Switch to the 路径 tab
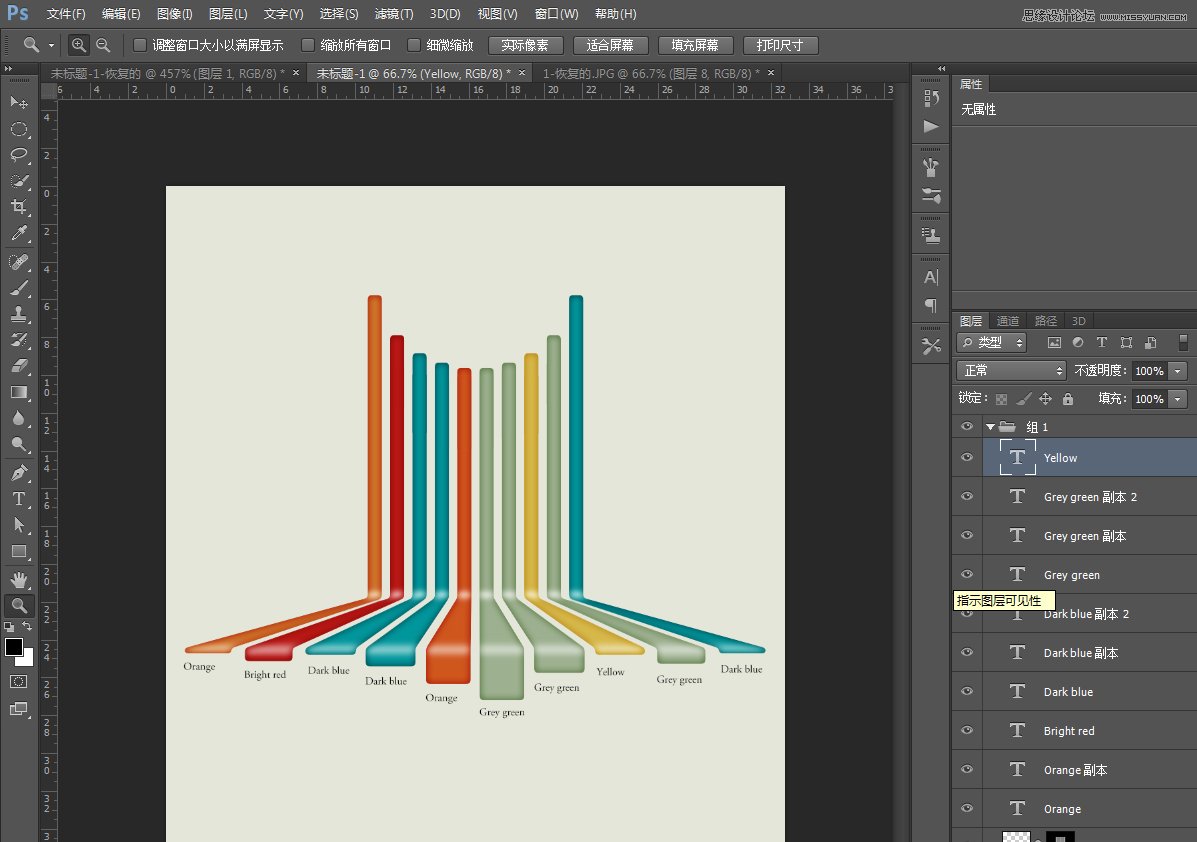Image resolution: width=1197 pixels, height=842 pixels. pos(1046,321)
